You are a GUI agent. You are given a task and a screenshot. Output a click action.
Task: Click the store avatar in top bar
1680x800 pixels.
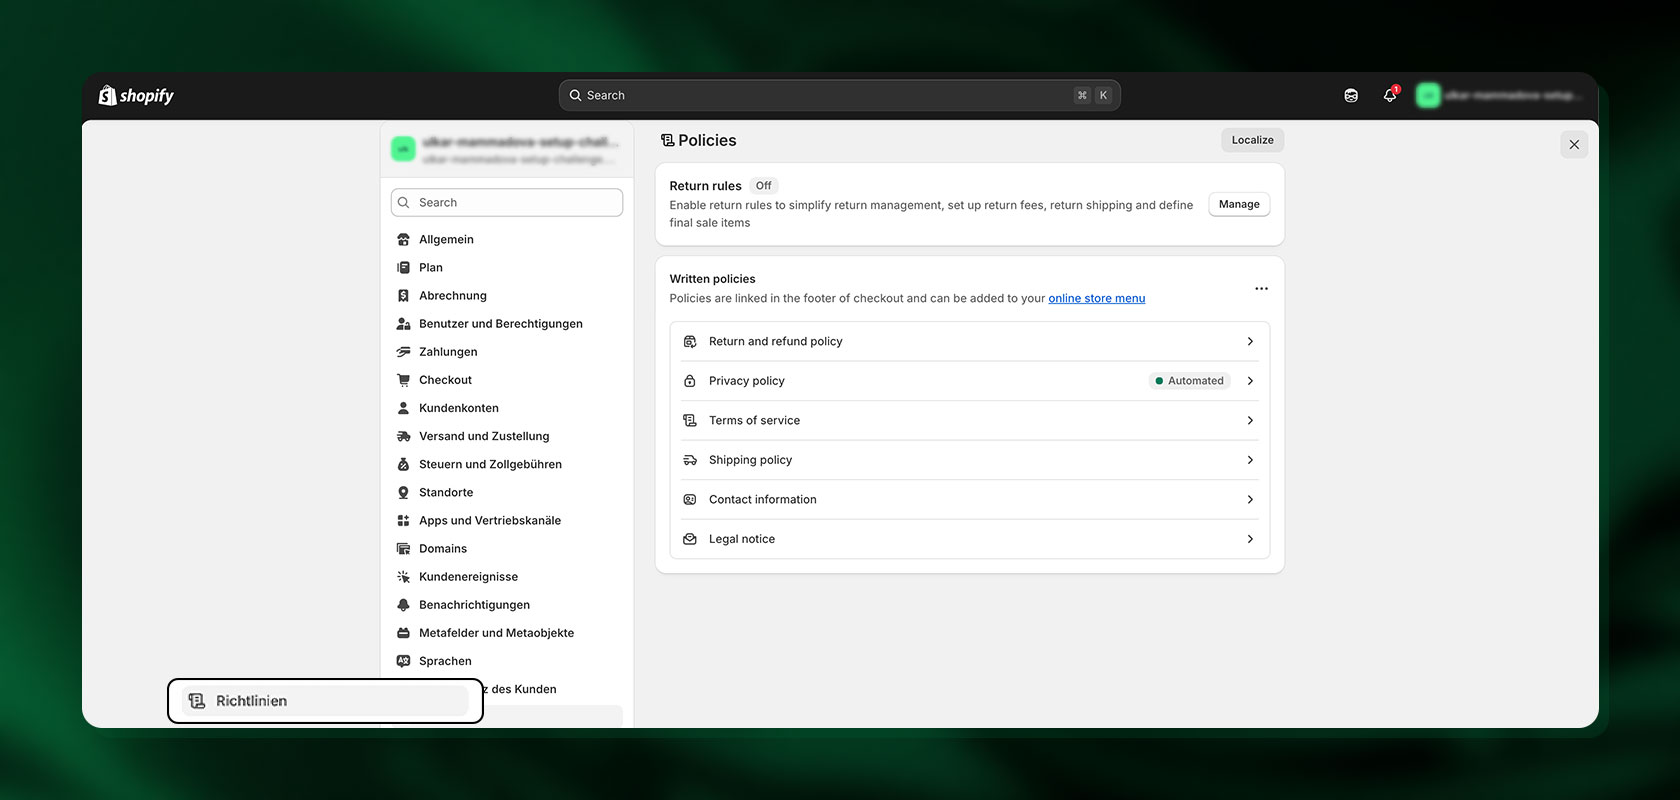coord(1428,95)
